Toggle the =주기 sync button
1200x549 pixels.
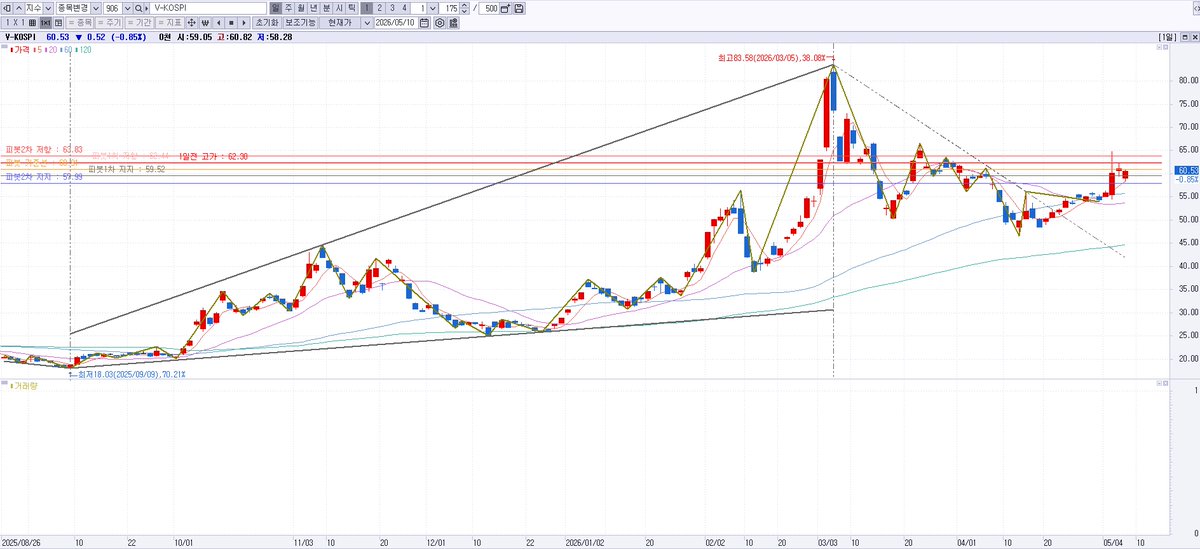point(109,22)
